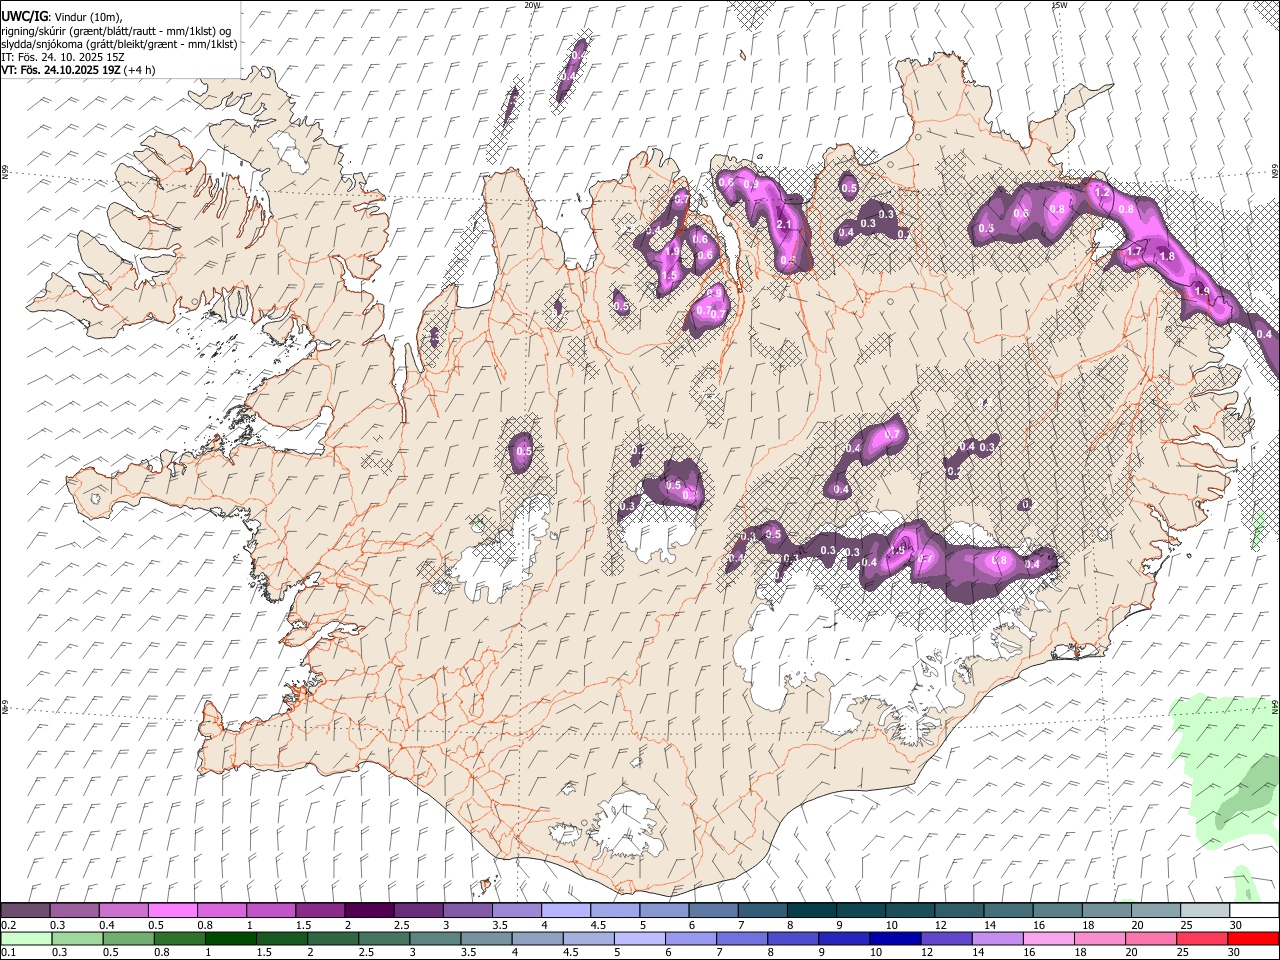This screenshot has width=1280, height=960.
Task: Click the '20W' longitude label
Action: point(532,5)
